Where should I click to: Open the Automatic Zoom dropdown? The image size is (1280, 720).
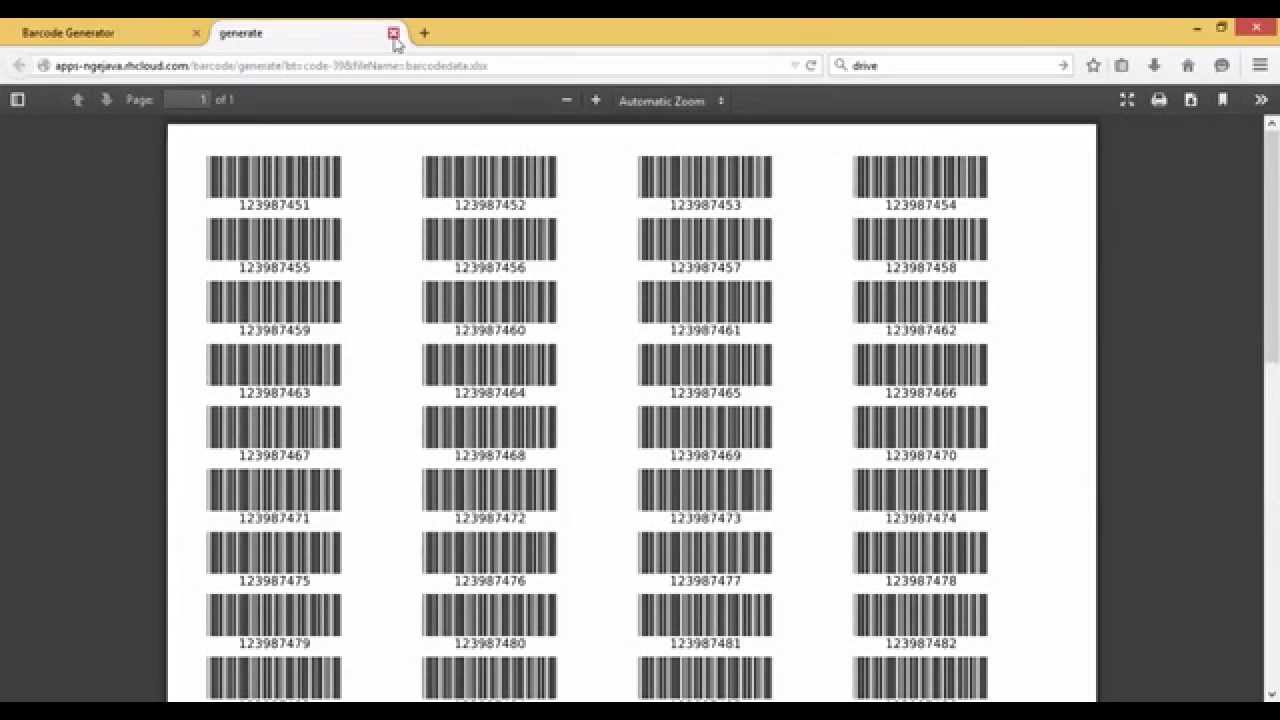671,101
